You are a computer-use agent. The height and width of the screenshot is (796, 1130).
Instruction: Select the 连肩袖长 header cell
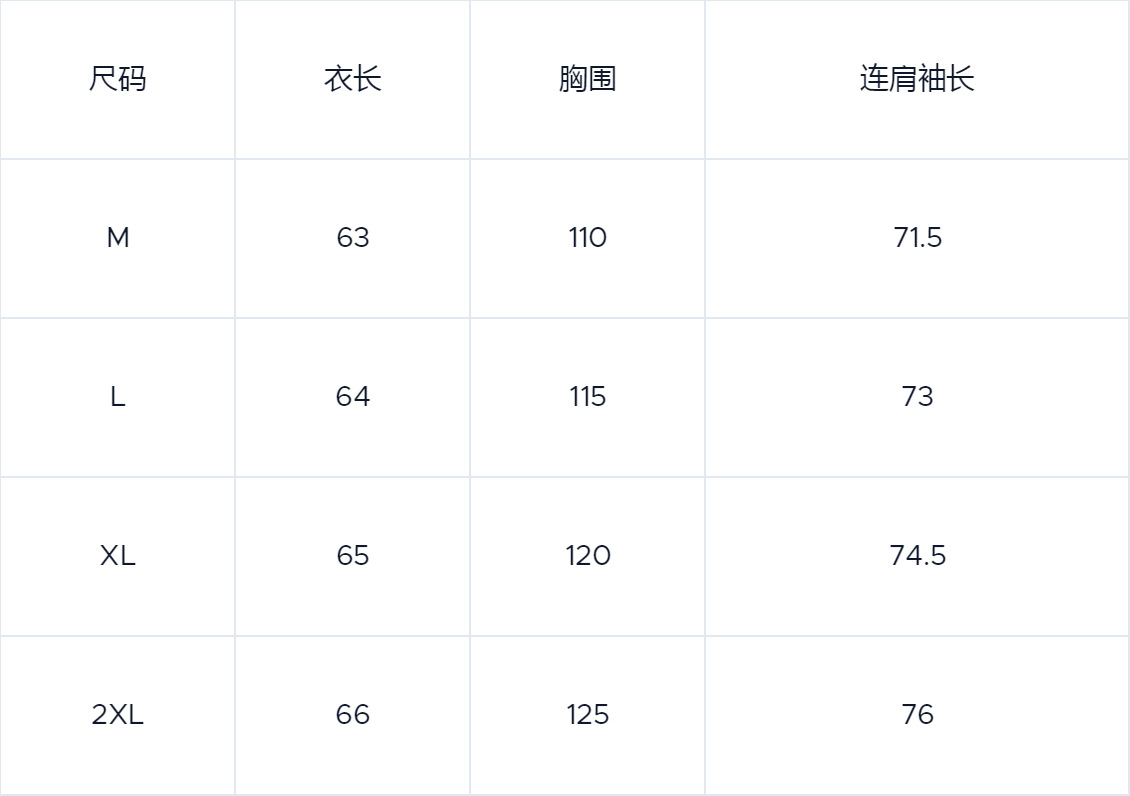tap(917, 79)
